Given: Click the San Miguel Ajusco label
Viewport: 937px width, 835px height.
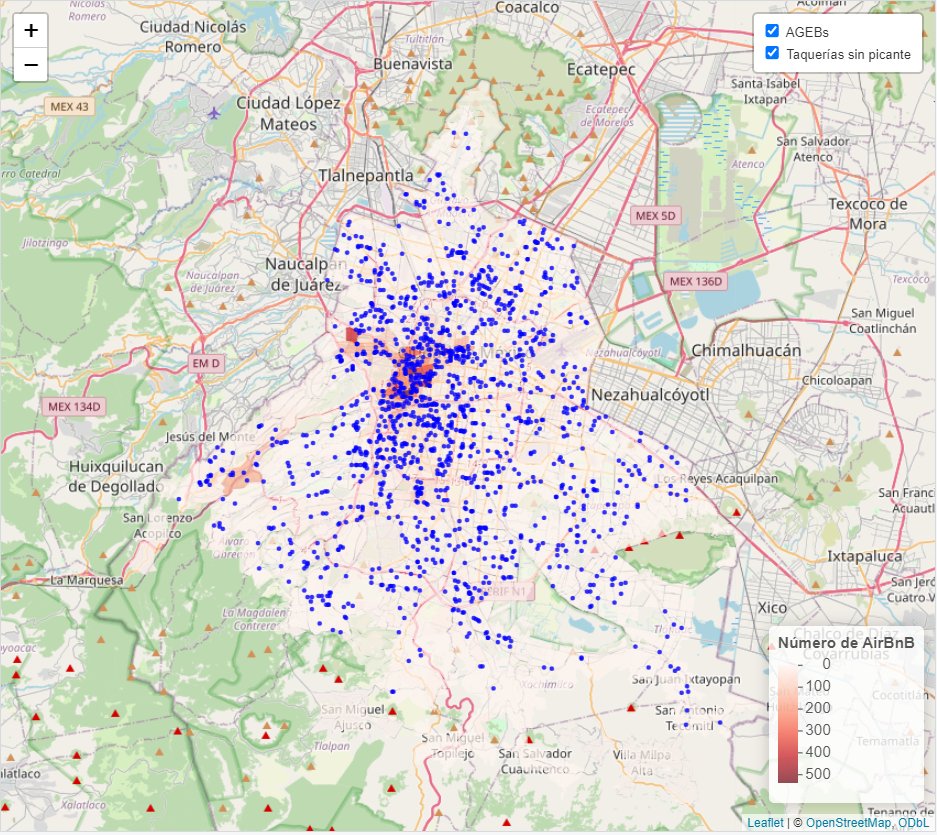Looking at the screenshot, I should tap(353, 717).
